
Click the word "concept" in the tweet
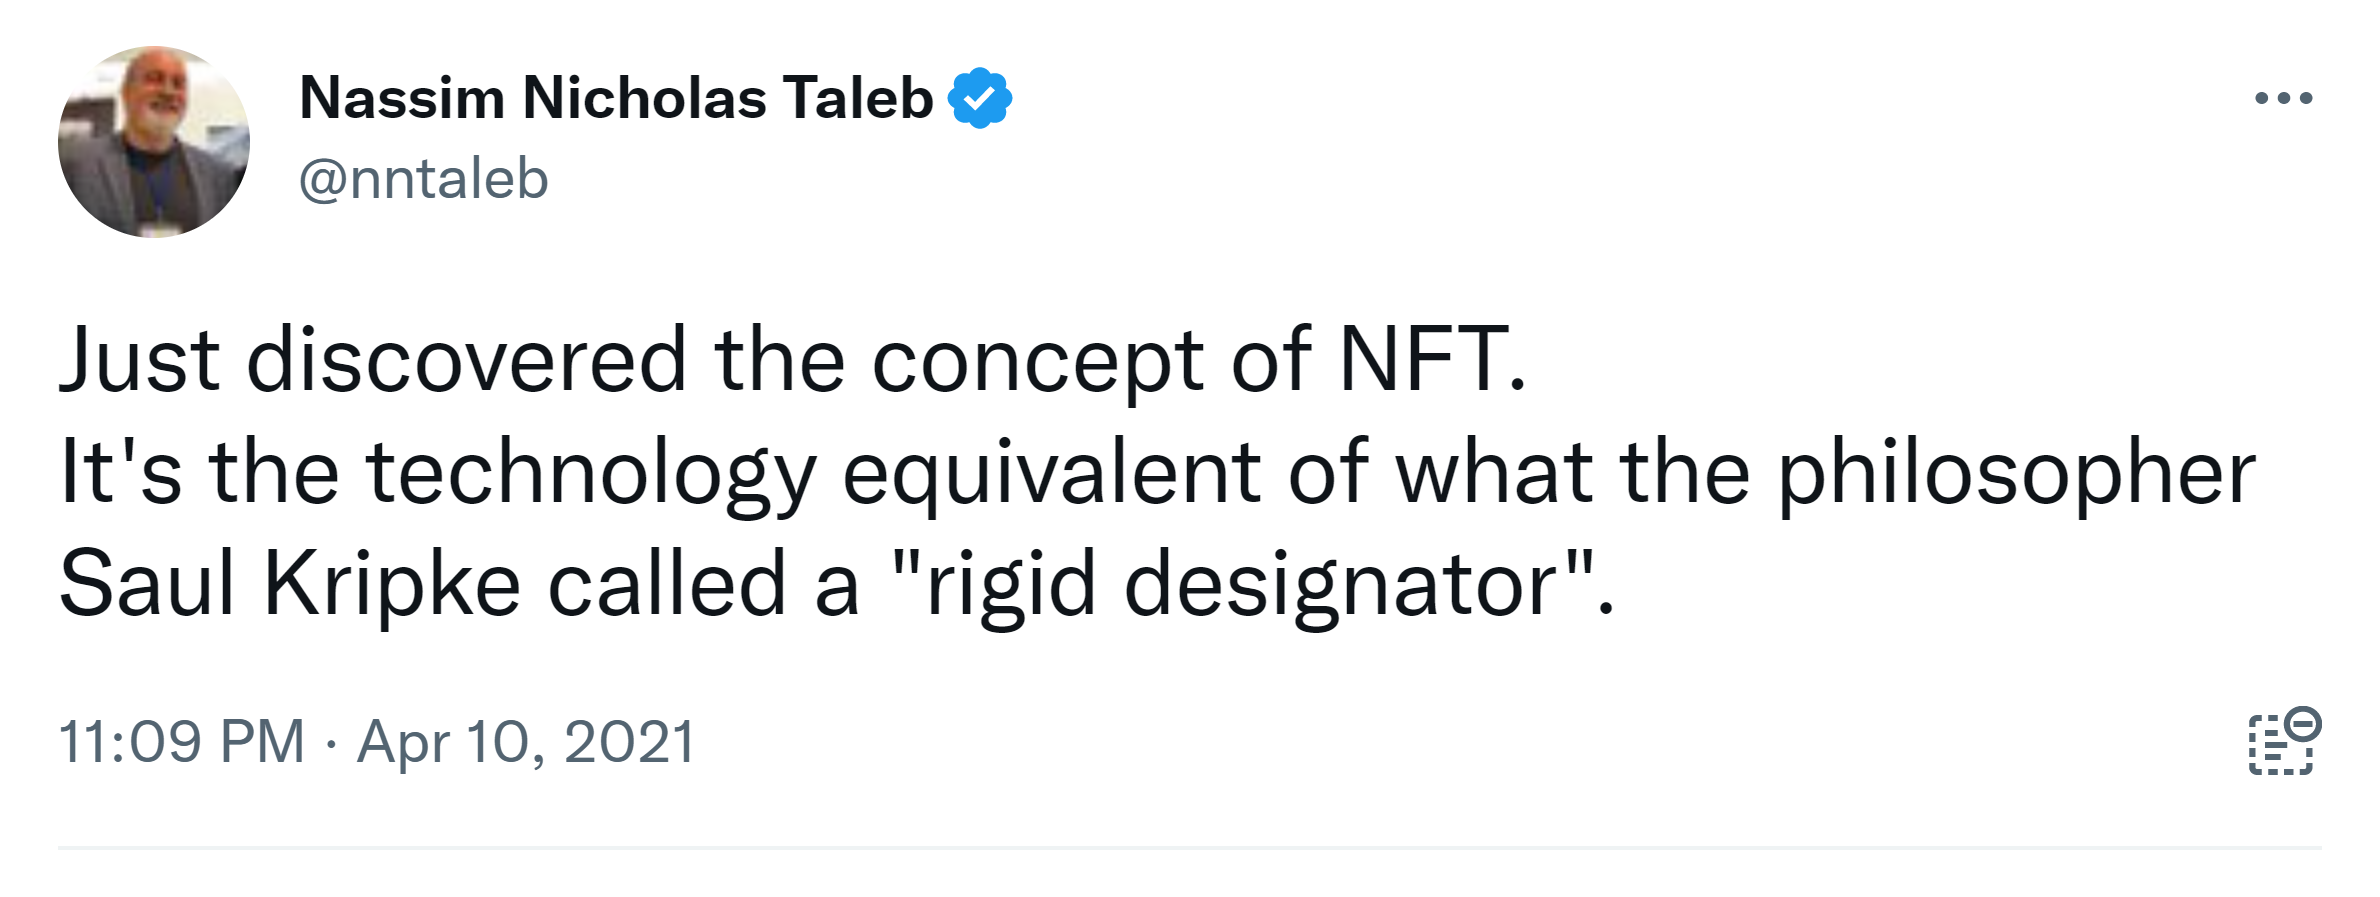pos(1037,360)
